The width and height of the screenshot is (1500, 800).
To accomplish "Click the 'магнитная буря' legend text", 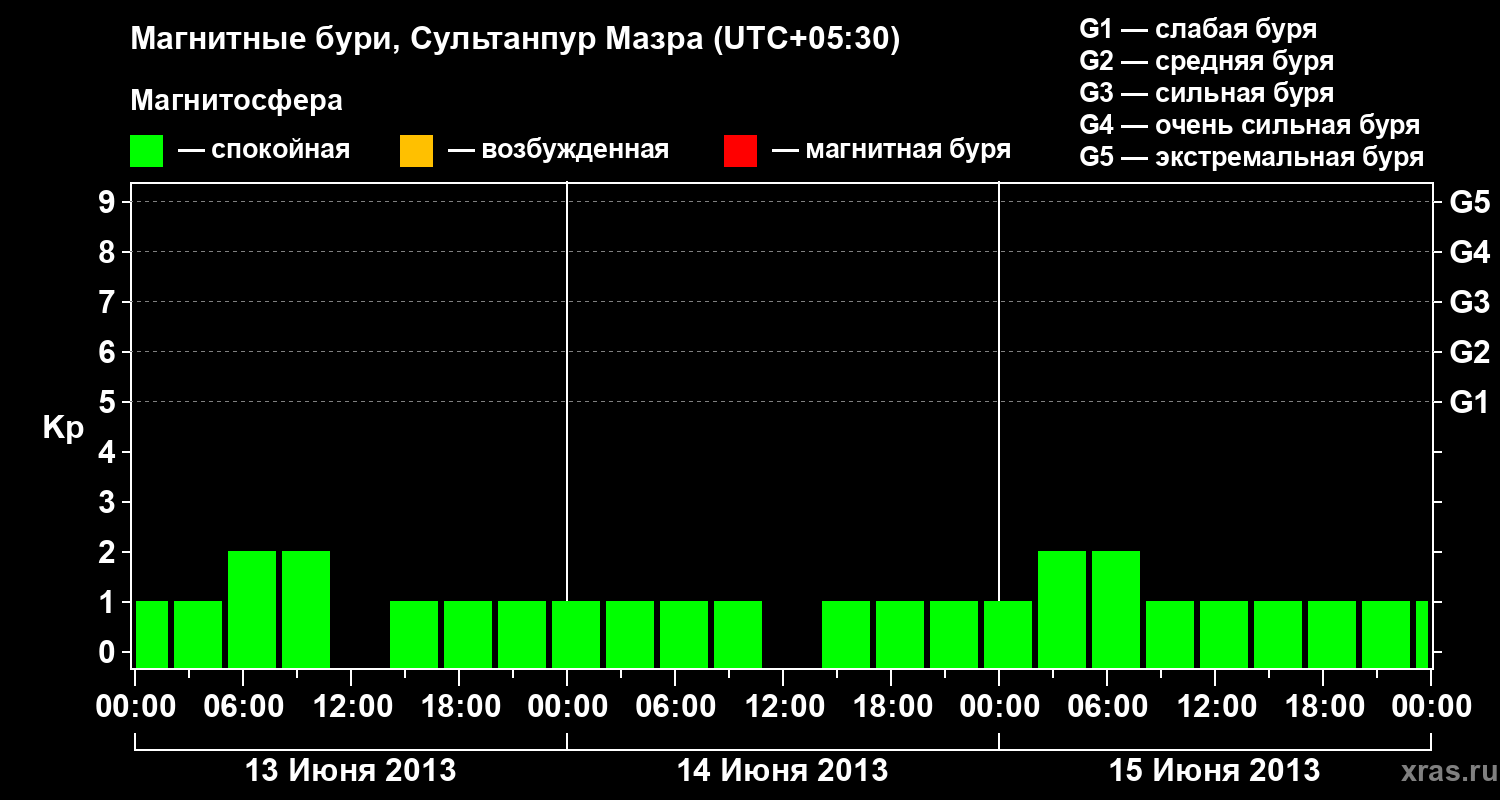I will pos(908,151).
